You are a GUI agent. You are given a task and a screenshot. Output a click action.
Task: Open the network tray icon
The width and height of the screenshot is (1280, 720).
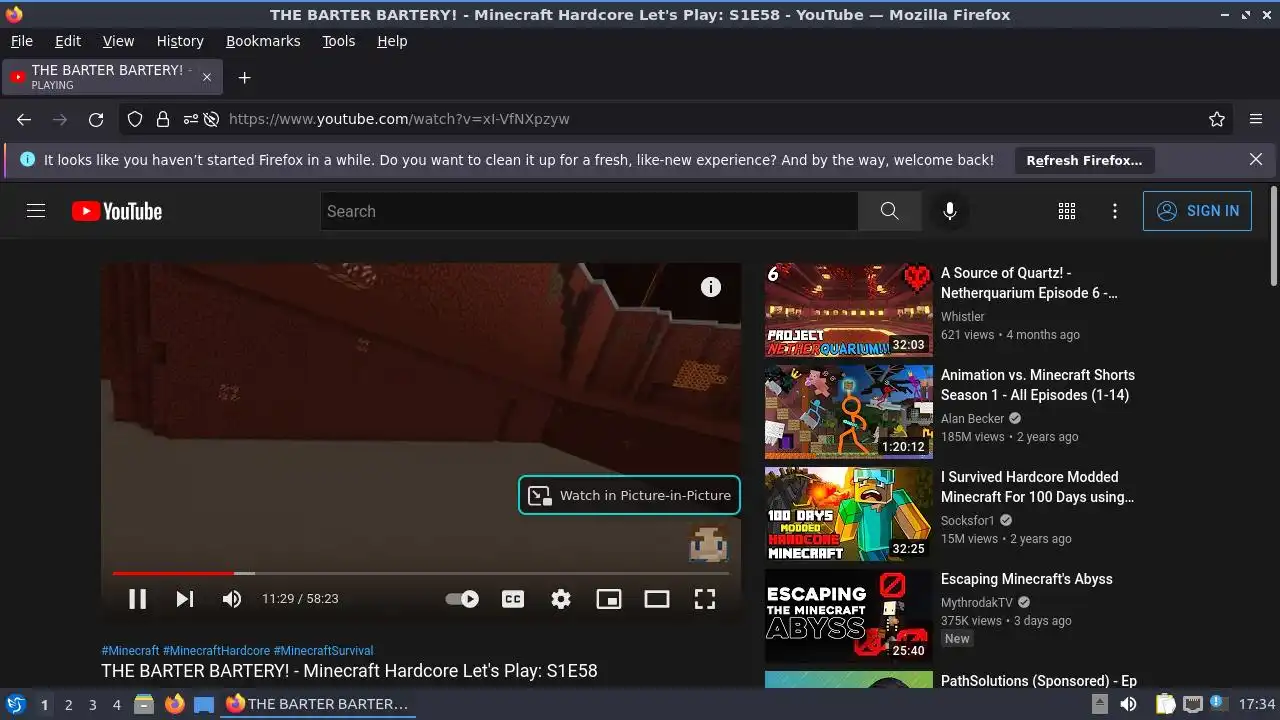point(1193,704)
